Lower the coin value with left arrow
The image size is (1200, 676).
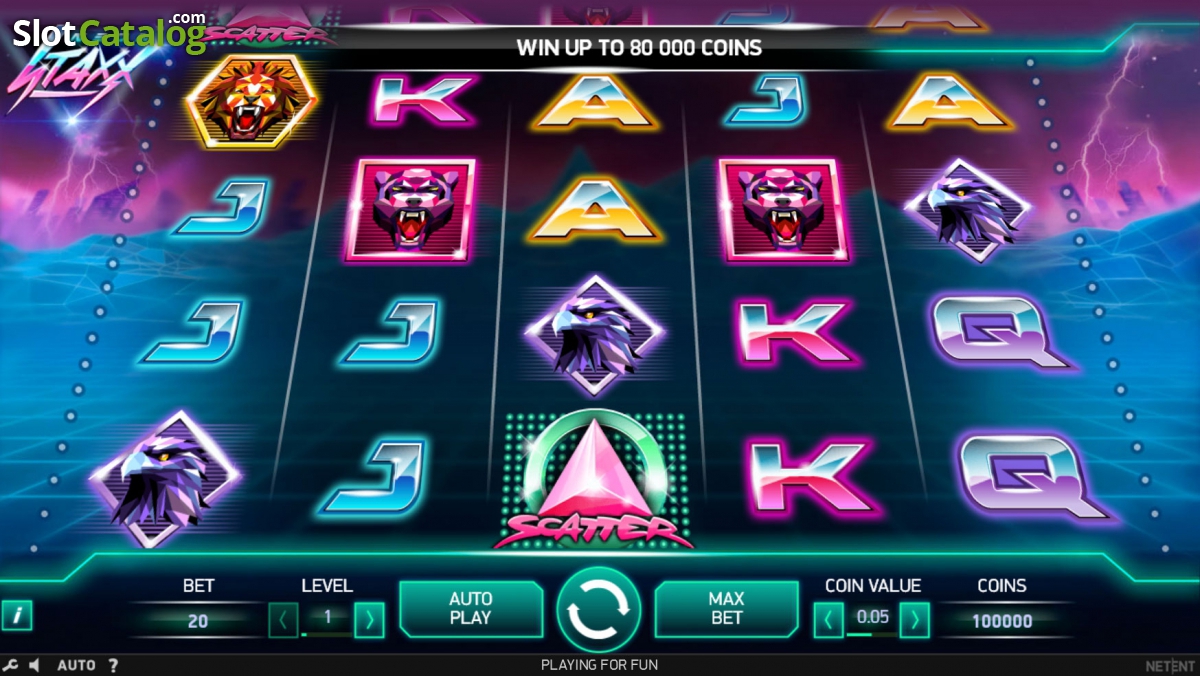(828, 620)
